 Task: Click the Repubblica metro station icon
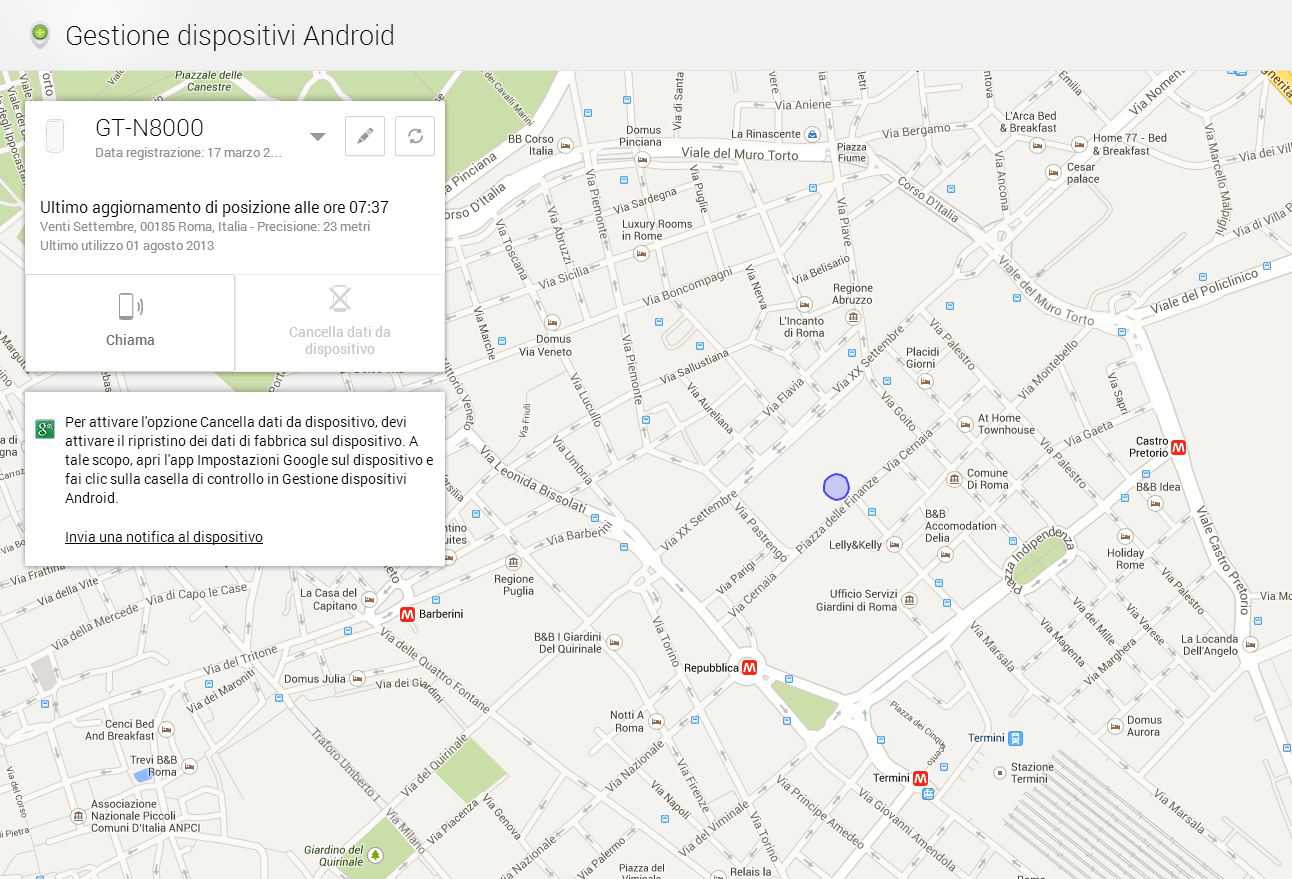(750, 667)
